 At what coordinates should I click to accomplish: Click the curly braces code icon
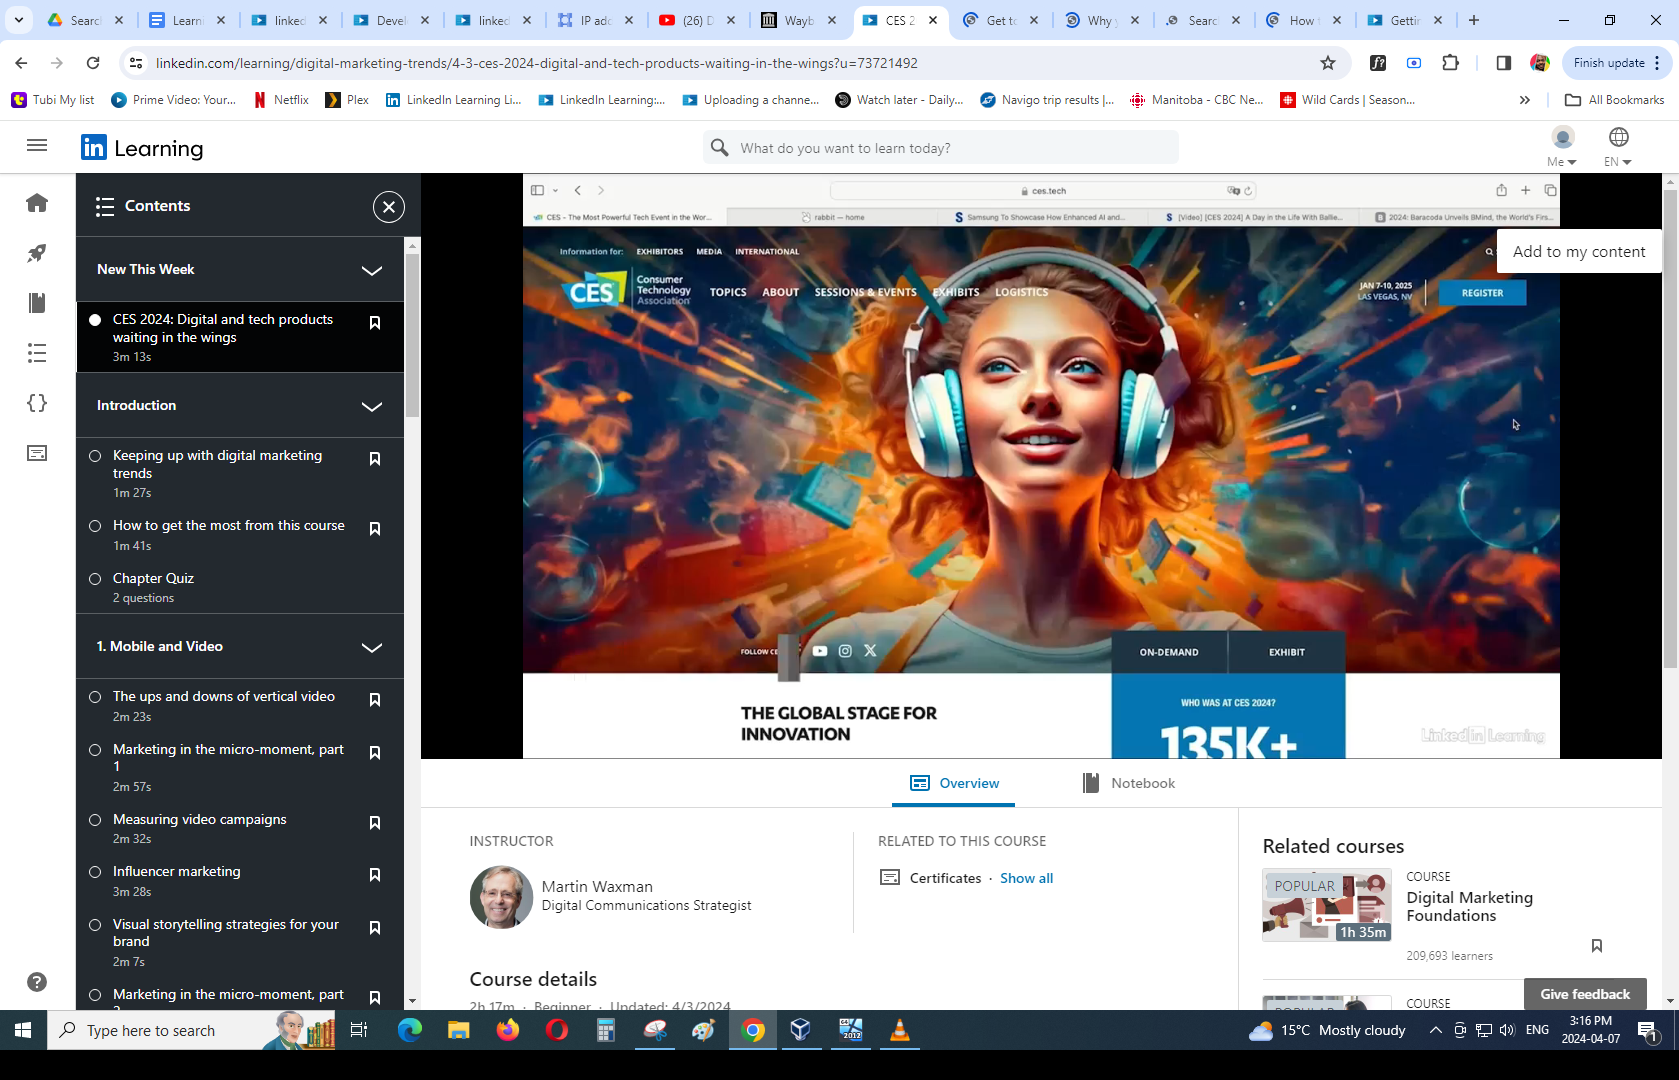click(x=37, y=403)
